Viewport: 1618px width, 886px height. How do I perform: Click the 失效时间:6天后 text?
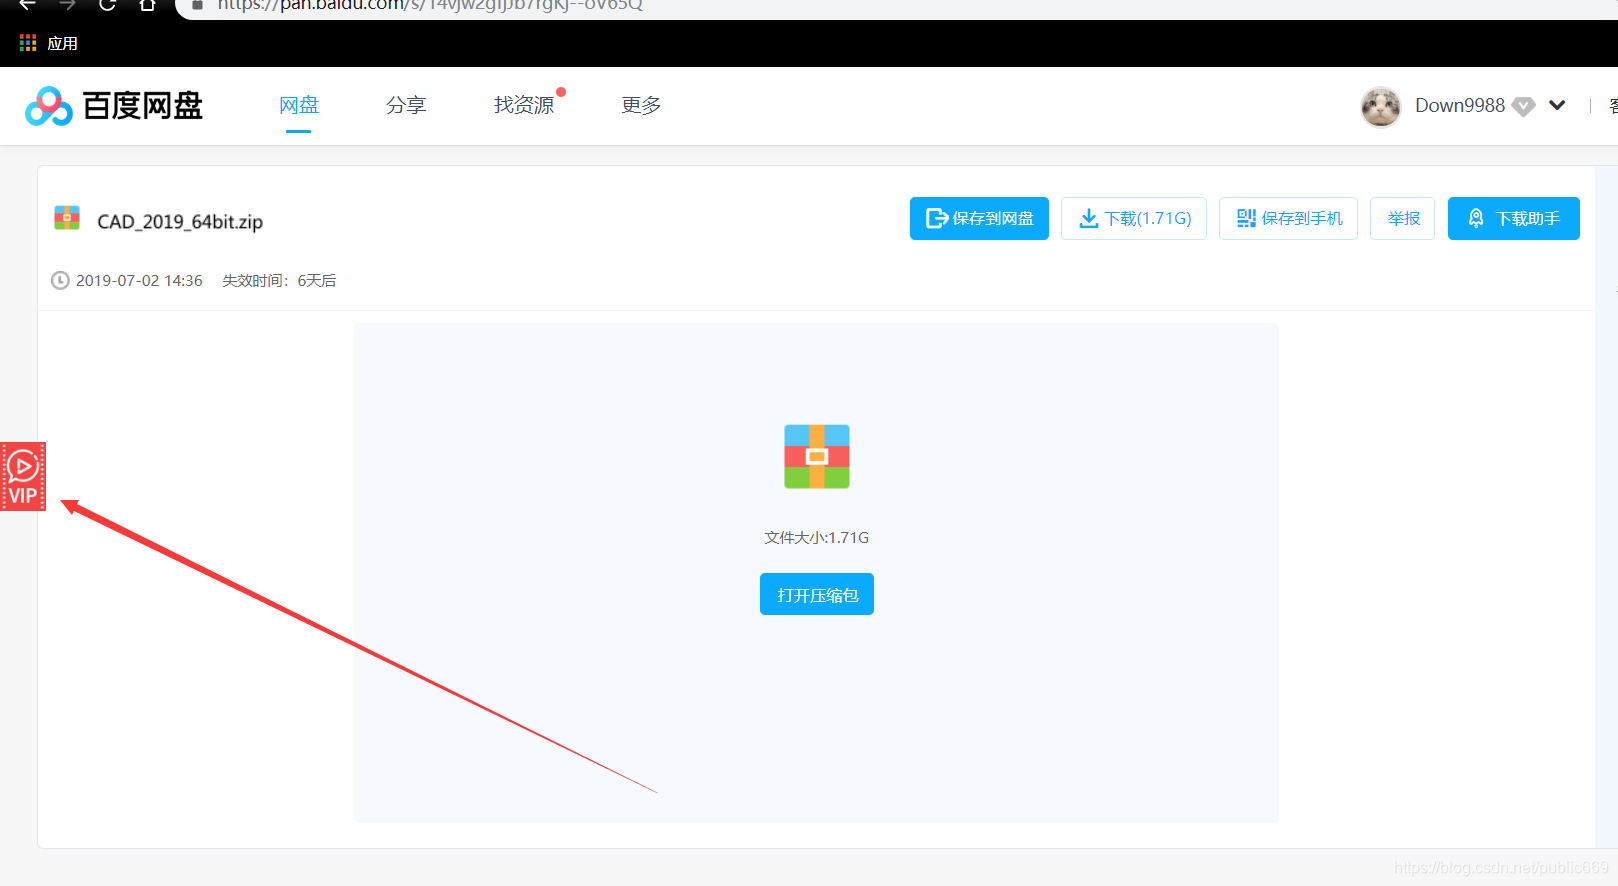point(279,280)
